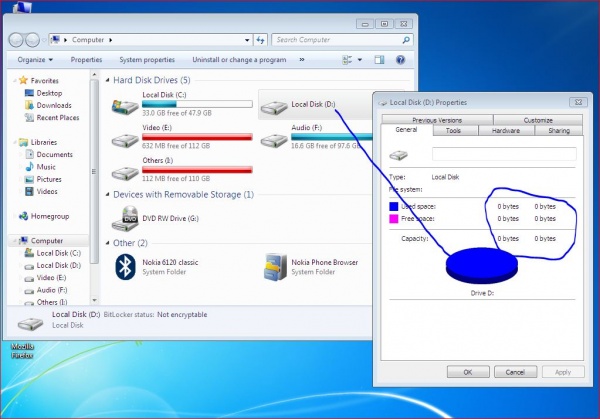Image resolution: width=600 pixels, height=419 pixels.
Task: Open Libraries in navigation pane
Action: click(44, 142)
